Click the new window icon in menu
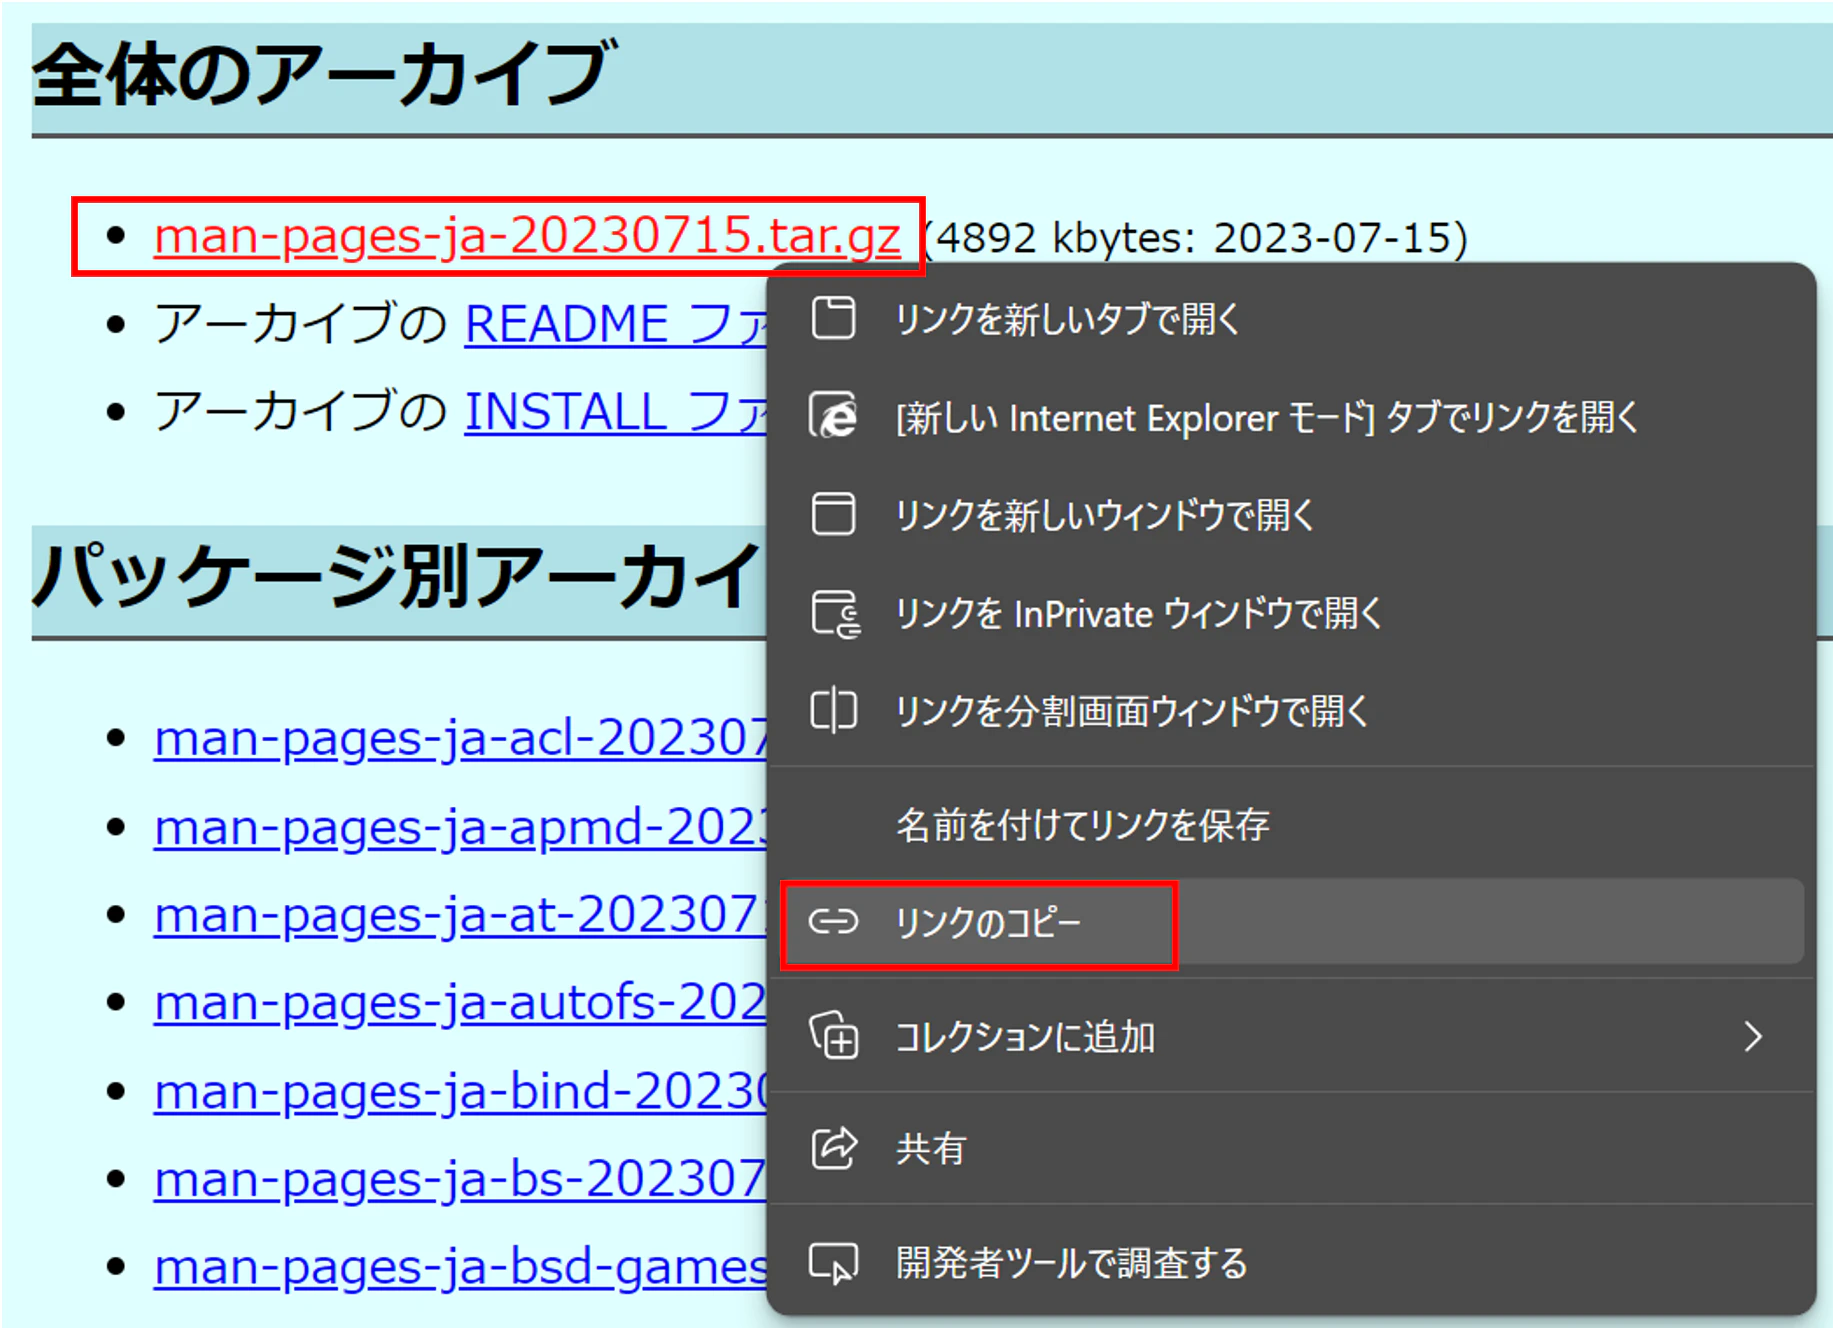 tap(833, 514)
